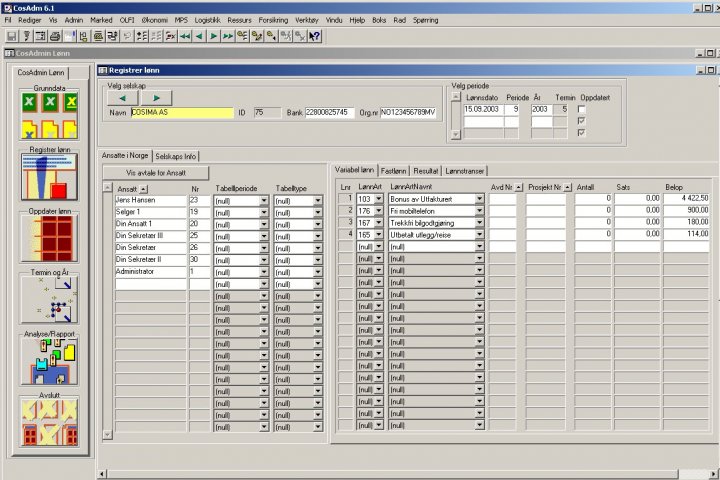Open the Grunndata icon panel

click(50, 116)
